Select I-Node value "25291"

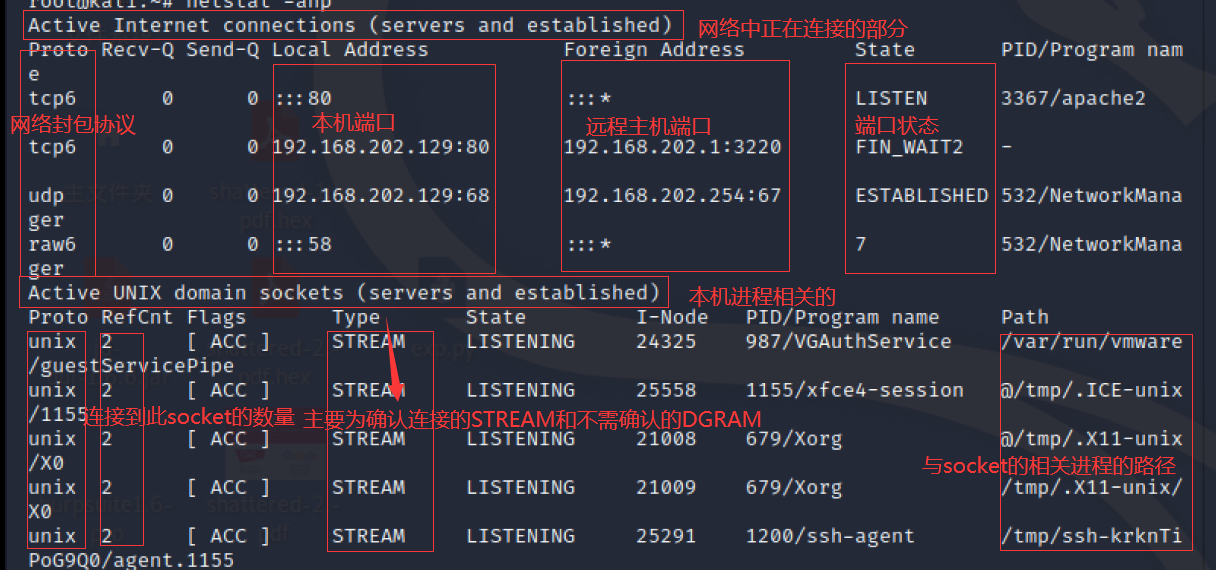666,536
